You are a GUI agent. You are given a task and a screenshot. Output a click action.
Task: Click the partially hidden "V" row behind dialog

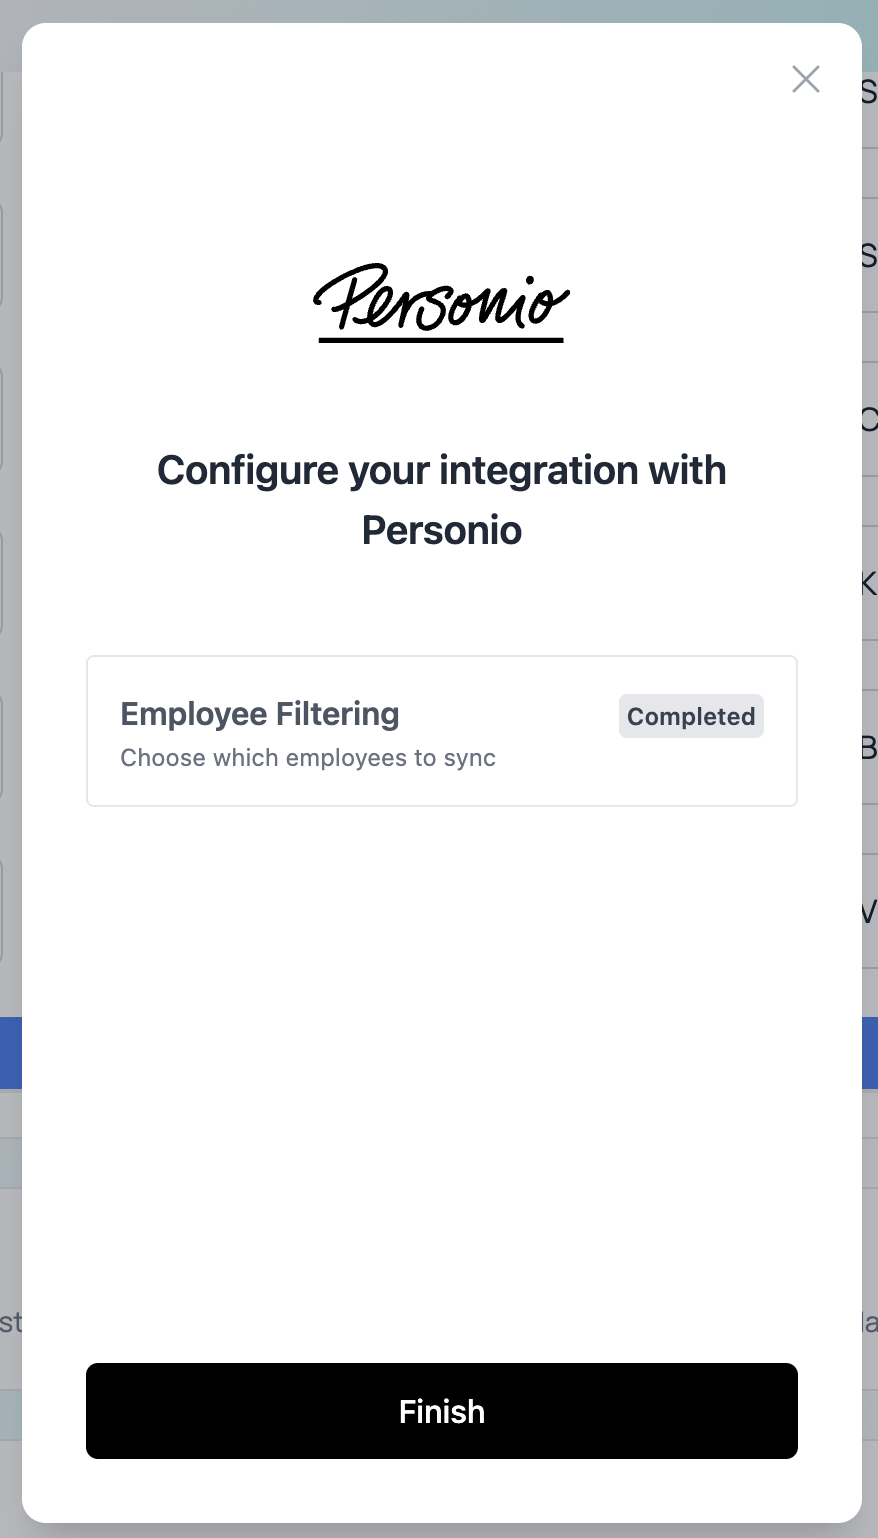(869, 911)
